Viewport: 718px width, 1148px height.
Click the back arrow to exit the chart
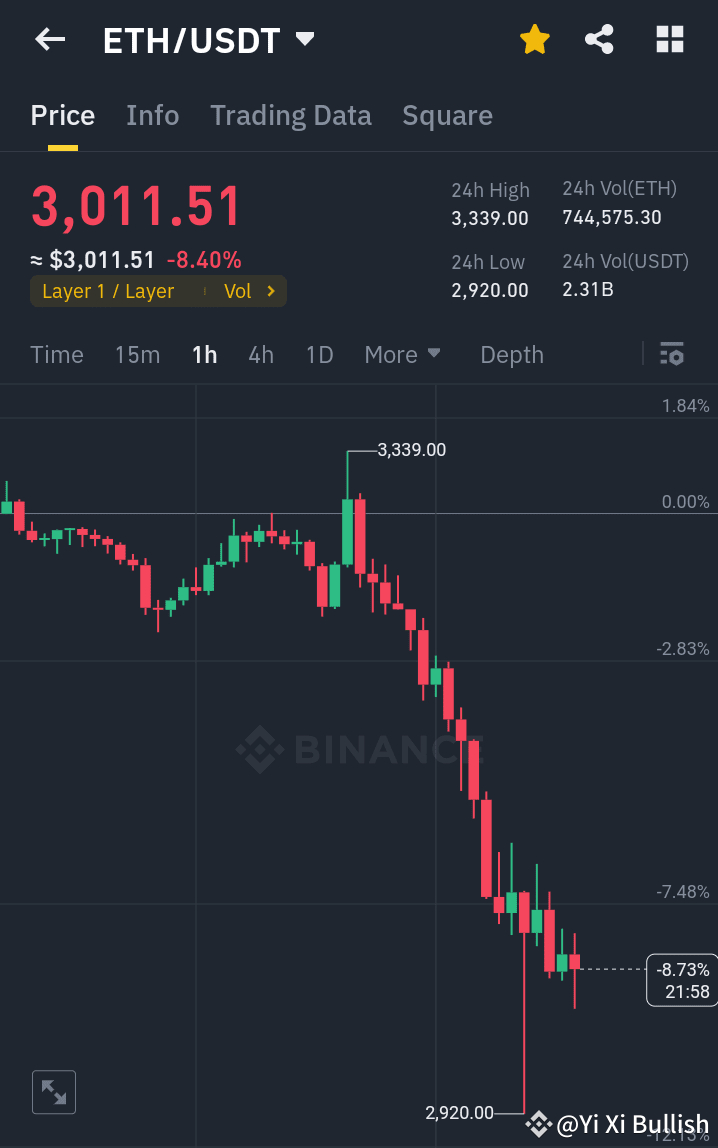[49, 39]
